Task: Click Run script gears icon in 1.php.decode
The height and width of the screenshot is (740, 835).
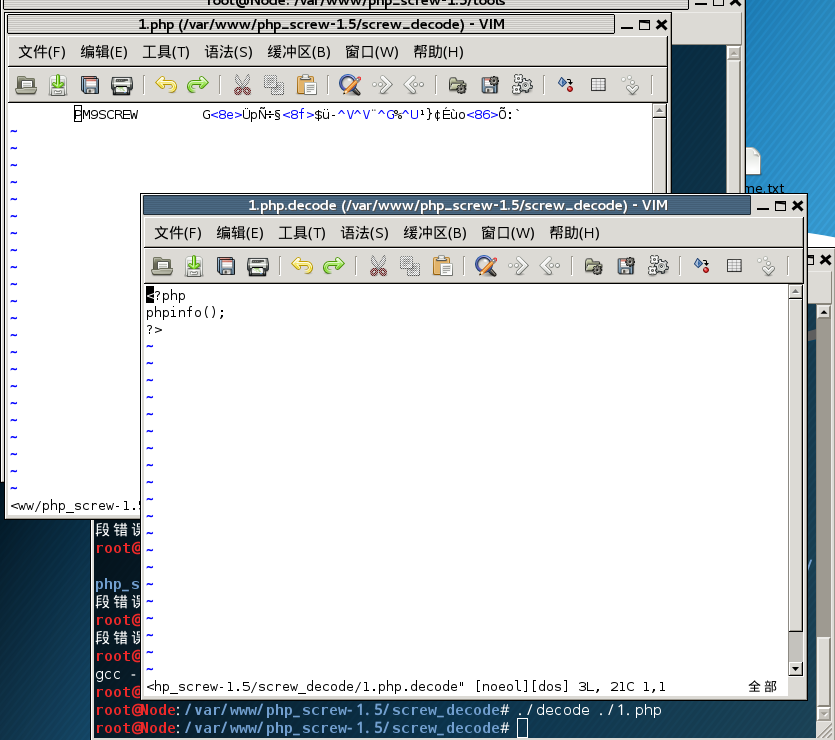Action: pos(658,266)
